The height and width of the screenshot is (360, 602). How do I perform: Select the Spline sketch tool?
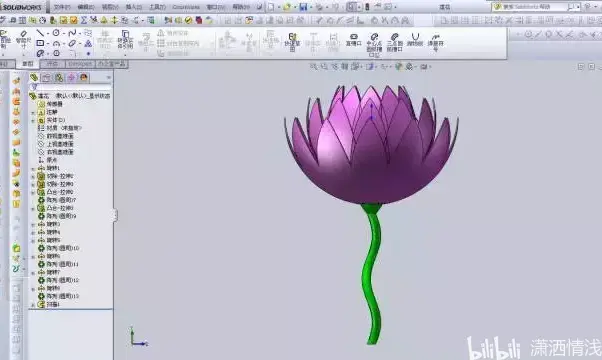(x=72, y=33)
